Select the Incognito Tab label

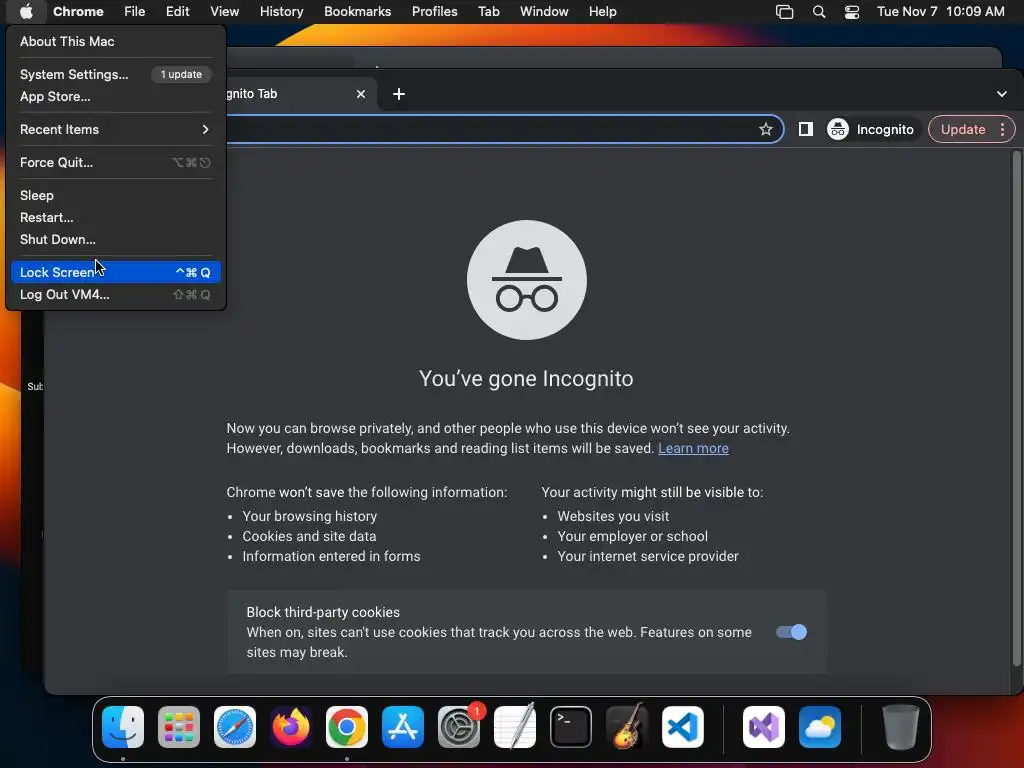[x=252, y=94]
